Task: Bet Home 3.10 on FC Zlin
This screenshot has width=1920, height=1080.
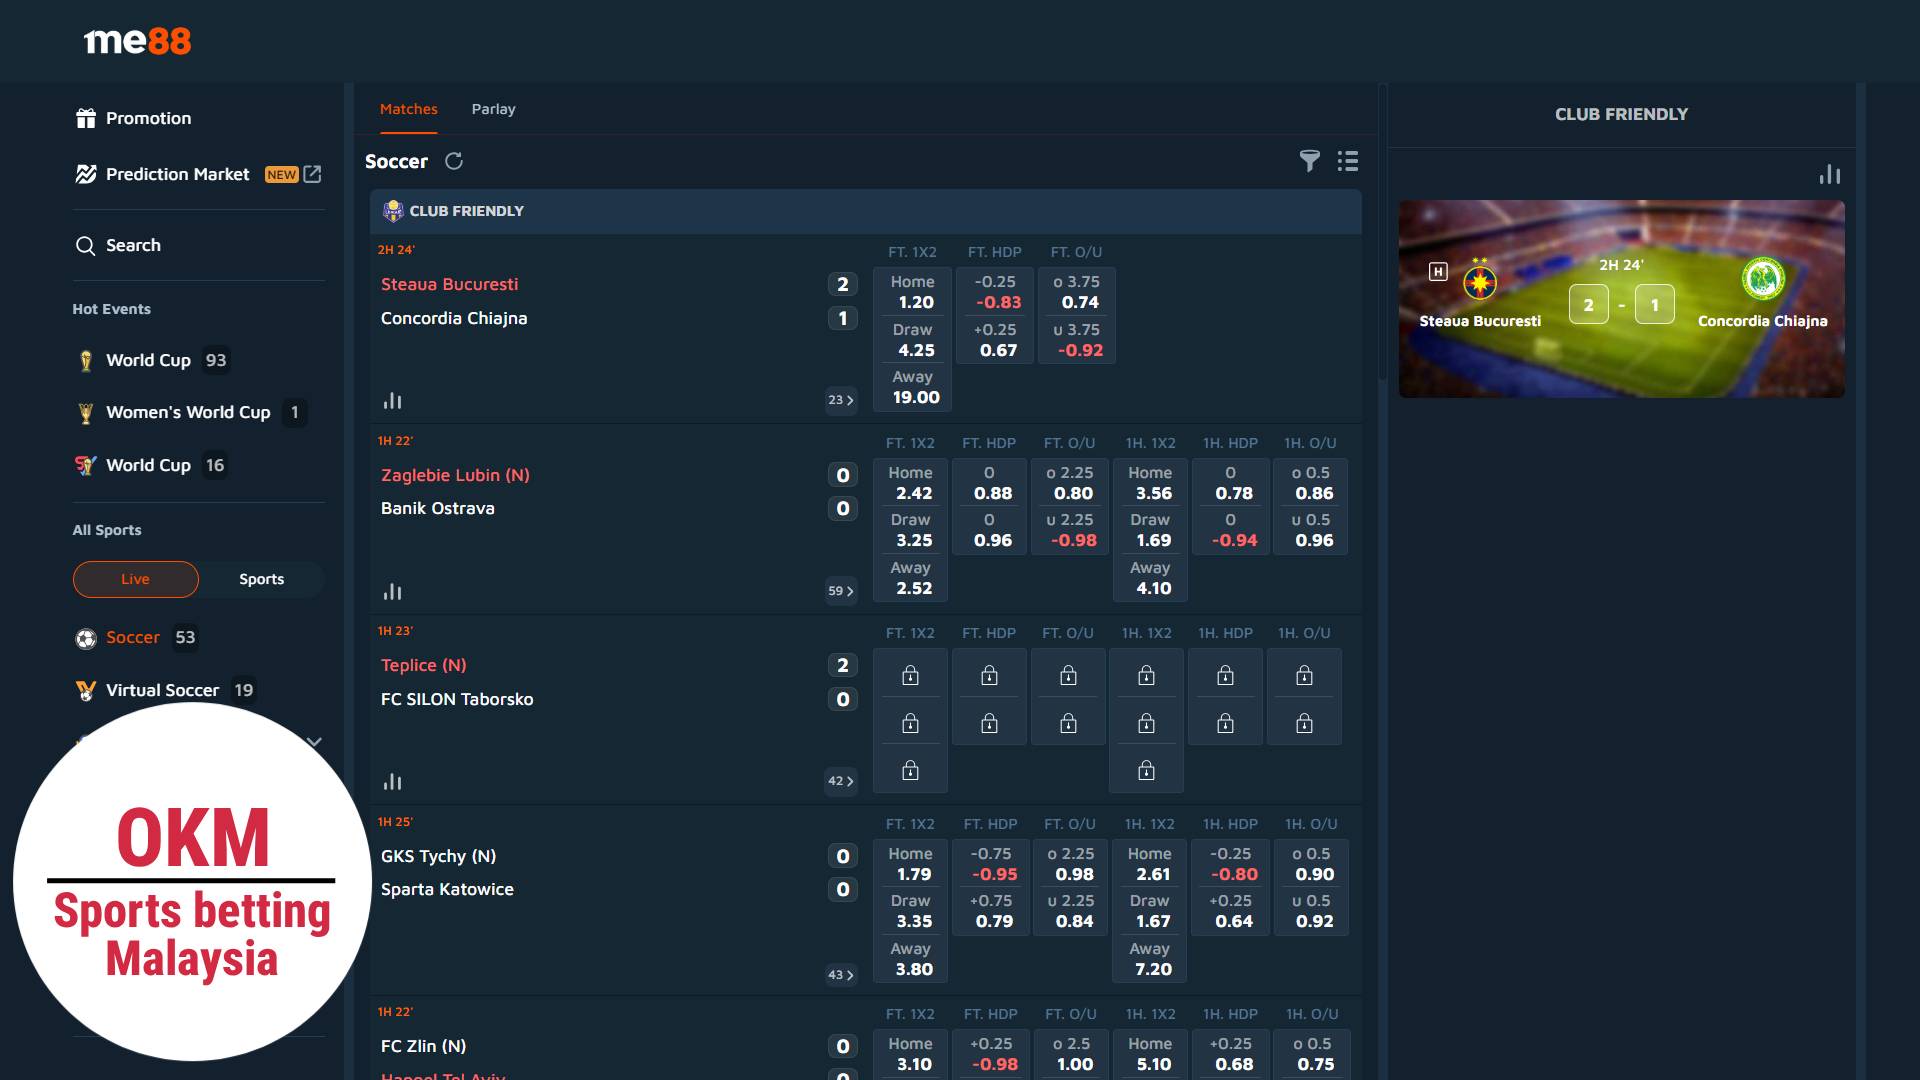Action: pyautogui.click(x=910, y=1054)
